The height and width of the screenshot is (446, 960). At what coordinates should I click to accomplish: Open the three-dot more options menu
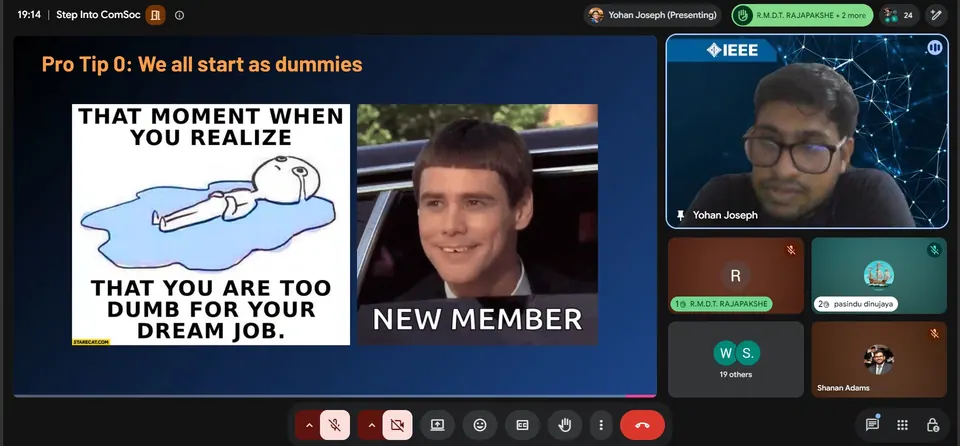tap(601, 425)
